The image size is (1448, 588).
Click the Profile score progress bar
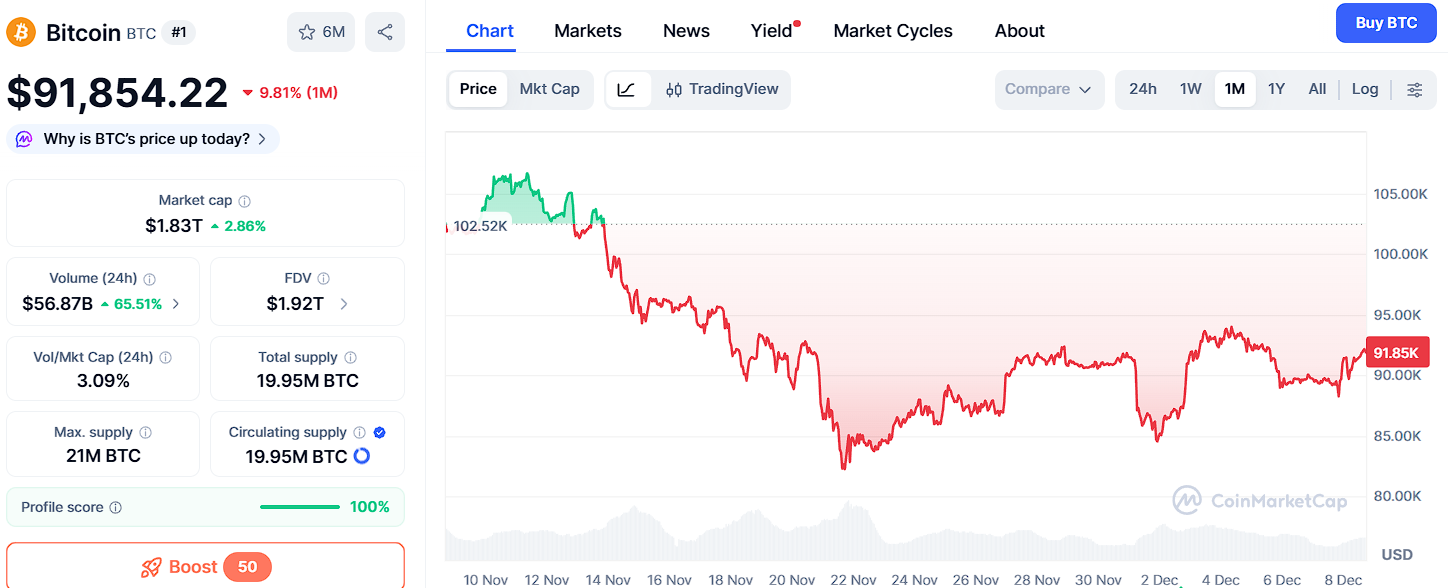(299, 506)
